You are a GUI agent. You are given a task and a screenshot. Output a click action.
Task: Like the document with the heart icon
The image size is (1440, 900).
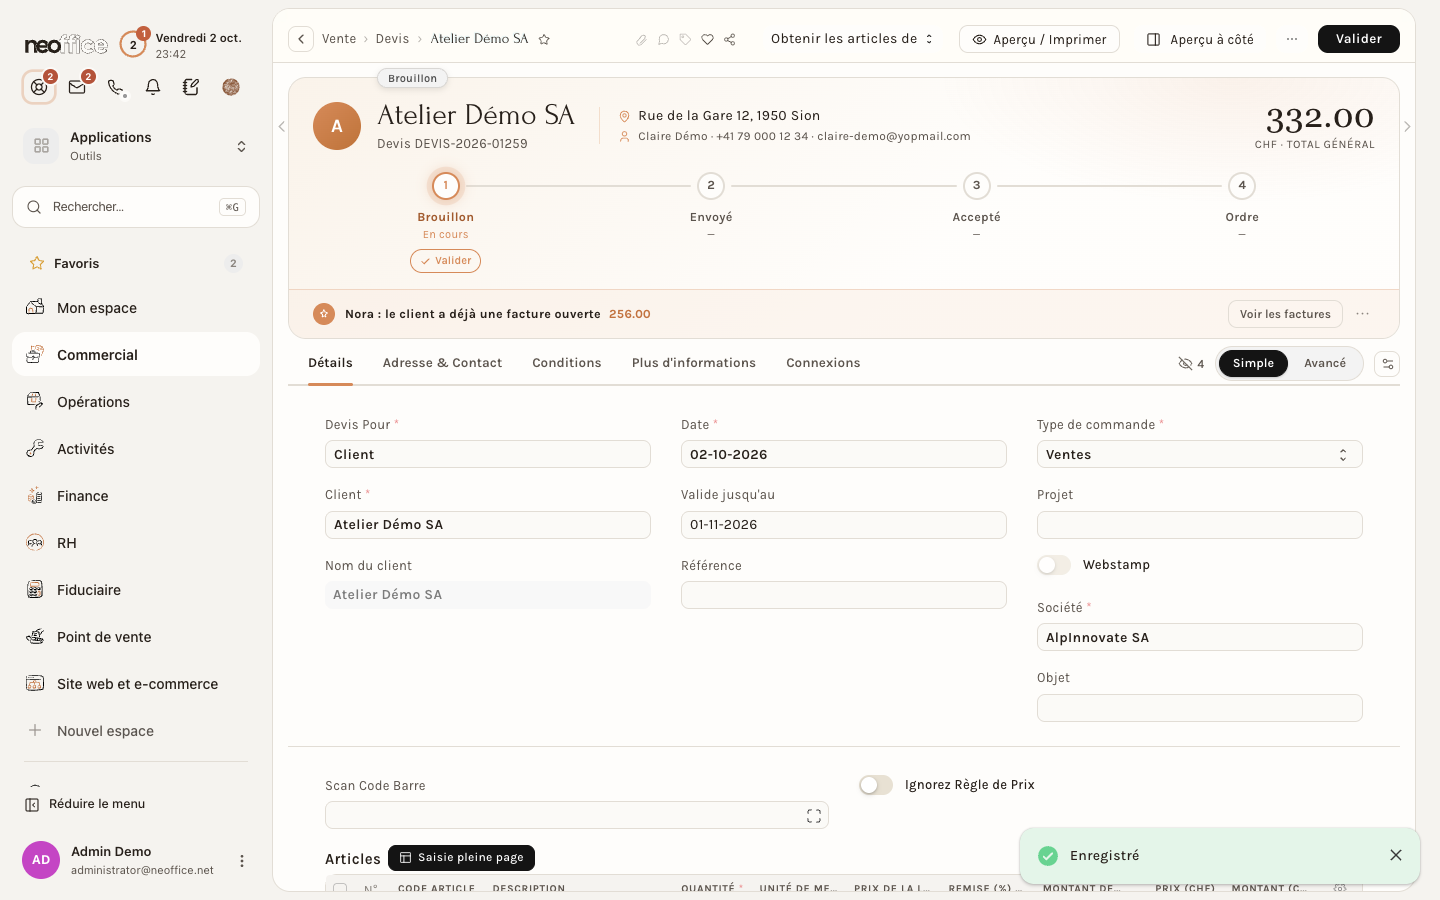tap(707, 39)
